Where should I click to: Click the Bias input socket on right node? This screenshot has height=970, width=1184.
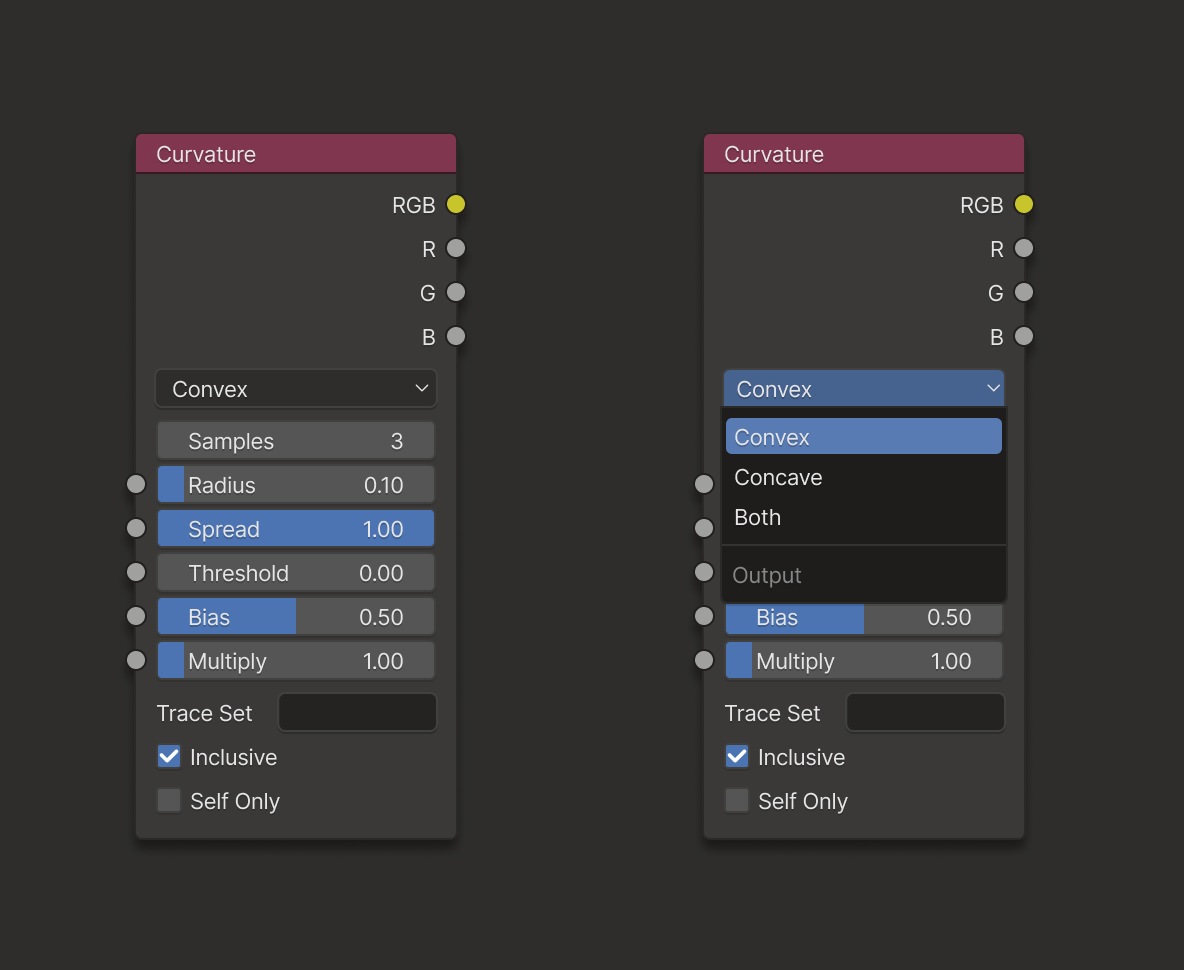(x=704, y=616)
